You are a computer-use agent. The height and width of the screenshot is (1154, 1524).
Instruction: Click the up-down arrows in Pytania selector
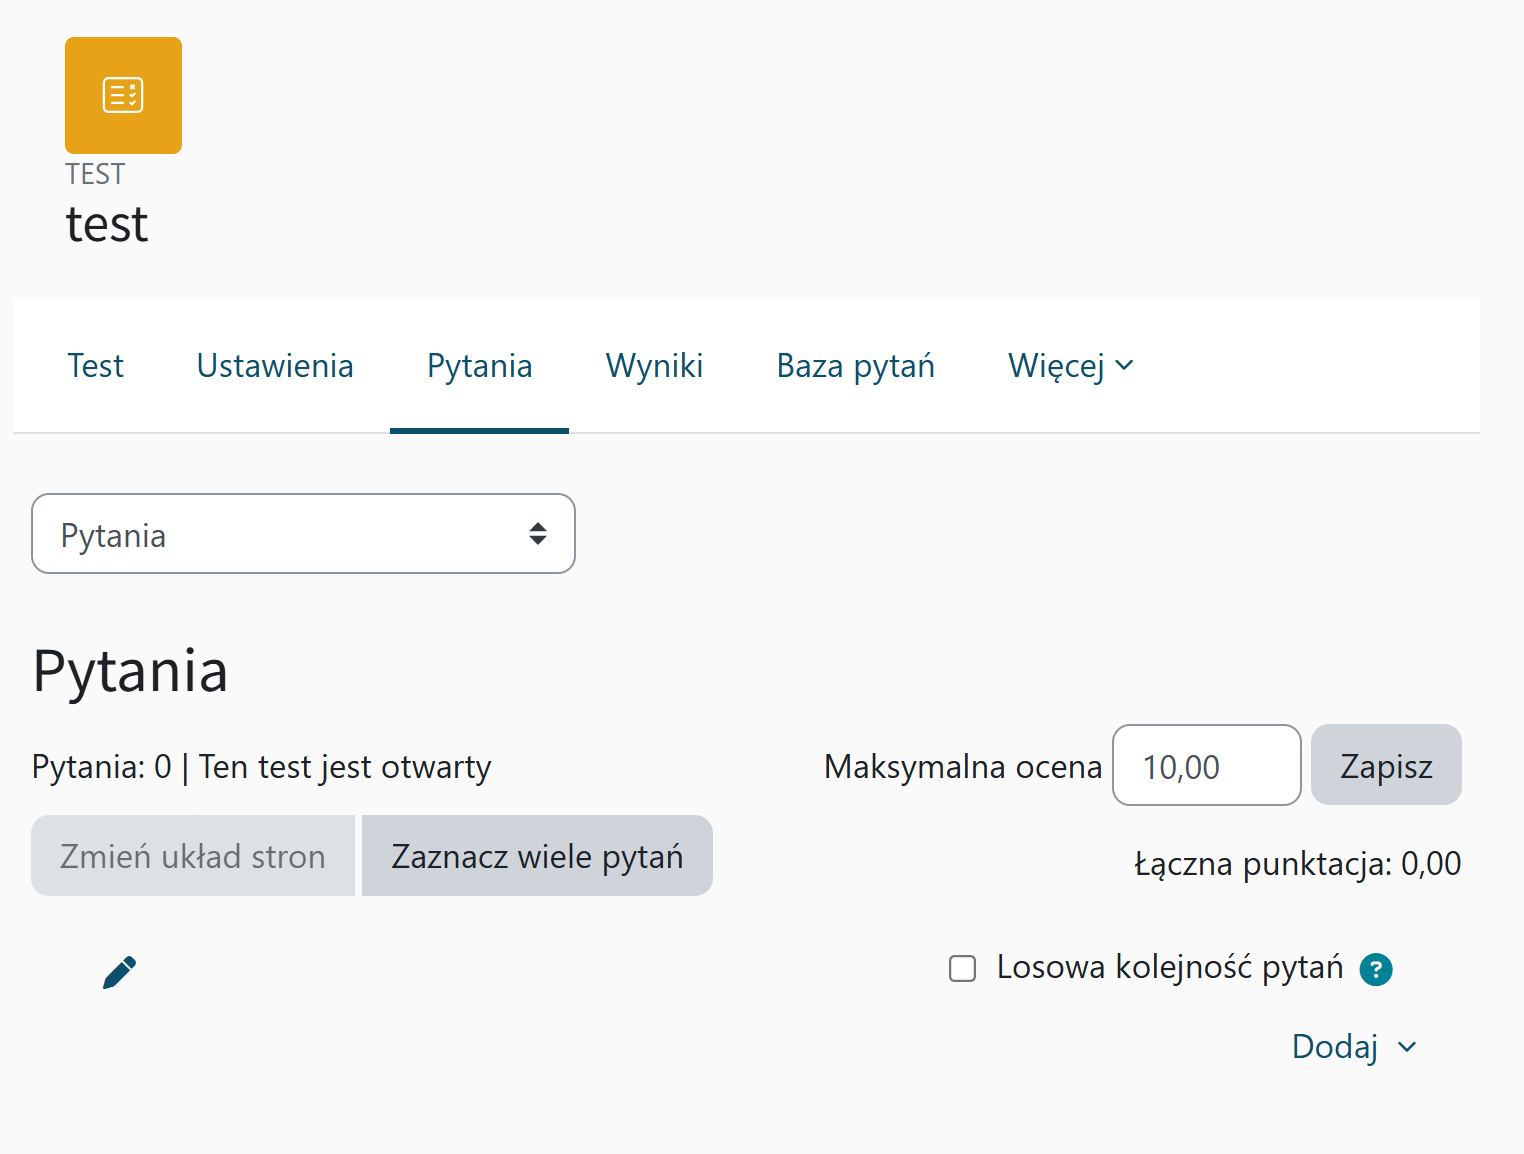coord(538,533)
